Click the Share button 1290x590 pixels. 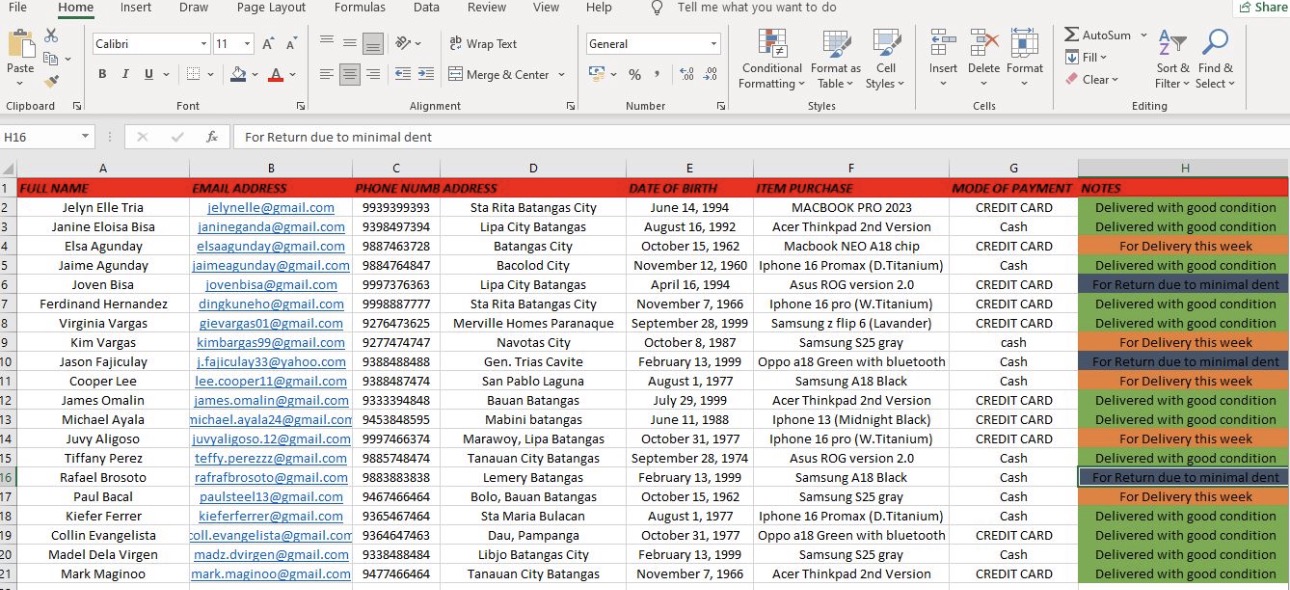tap(1262, 8)
